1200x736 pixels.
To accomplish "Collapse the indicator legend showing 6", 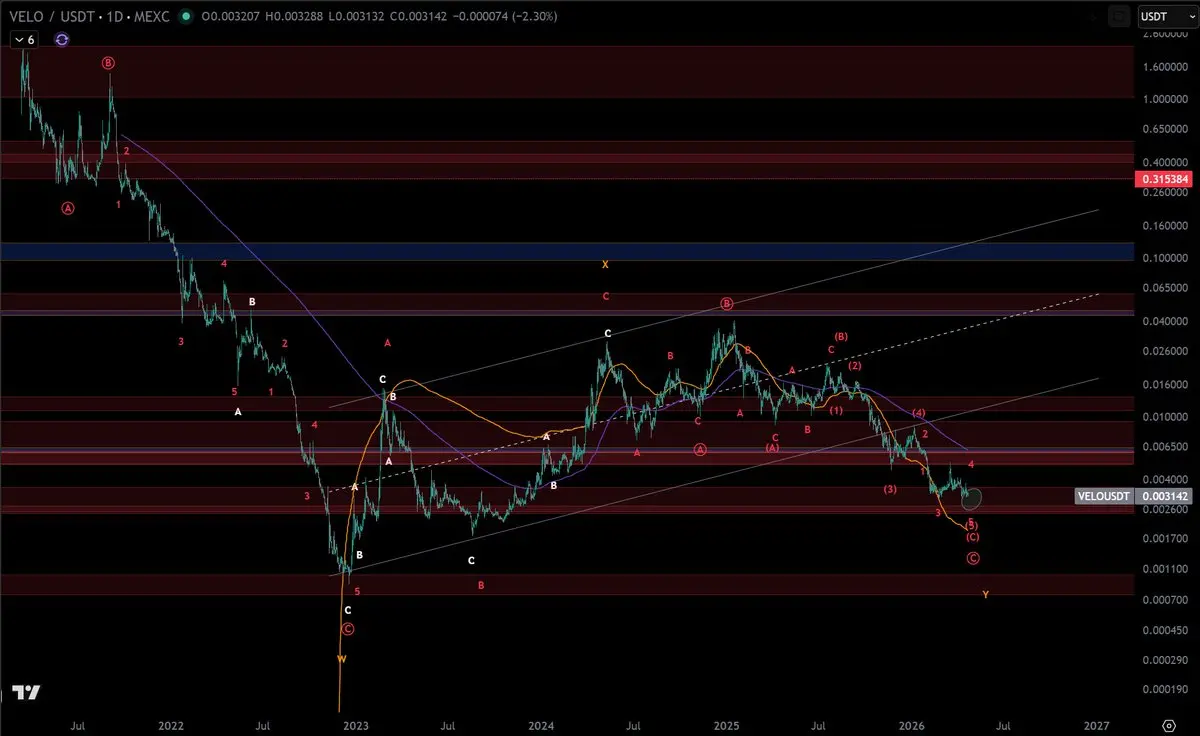I will [24, 39].
